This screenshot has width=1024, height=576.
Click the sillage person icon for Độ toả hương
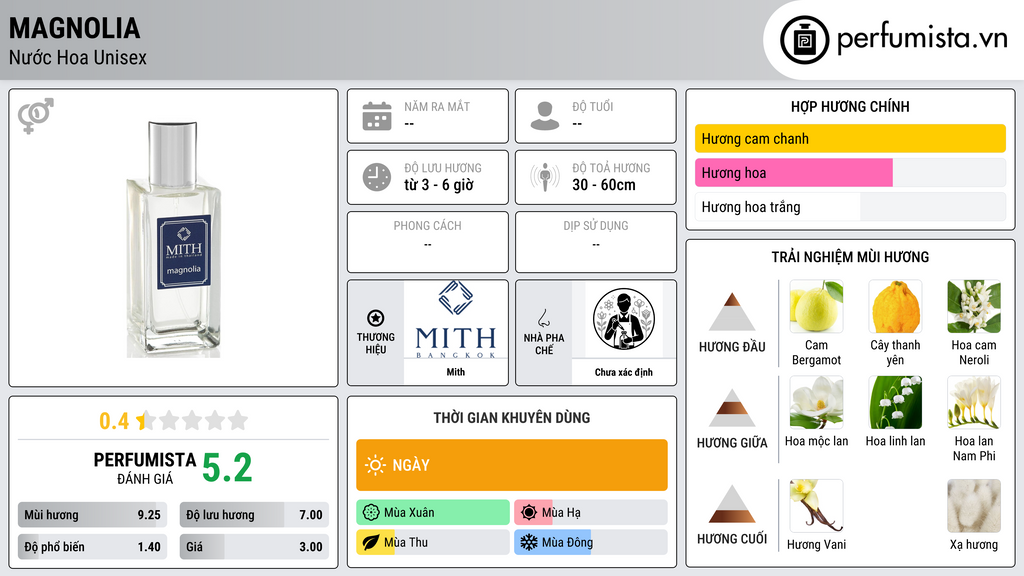point(545,177)
